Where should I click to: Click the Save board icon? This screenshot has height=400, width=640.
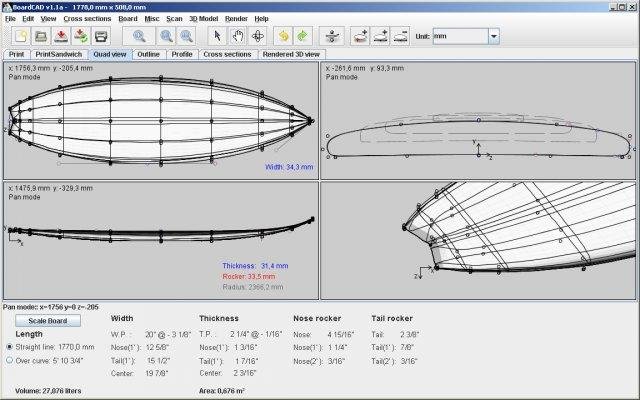(x=61, y=36)
